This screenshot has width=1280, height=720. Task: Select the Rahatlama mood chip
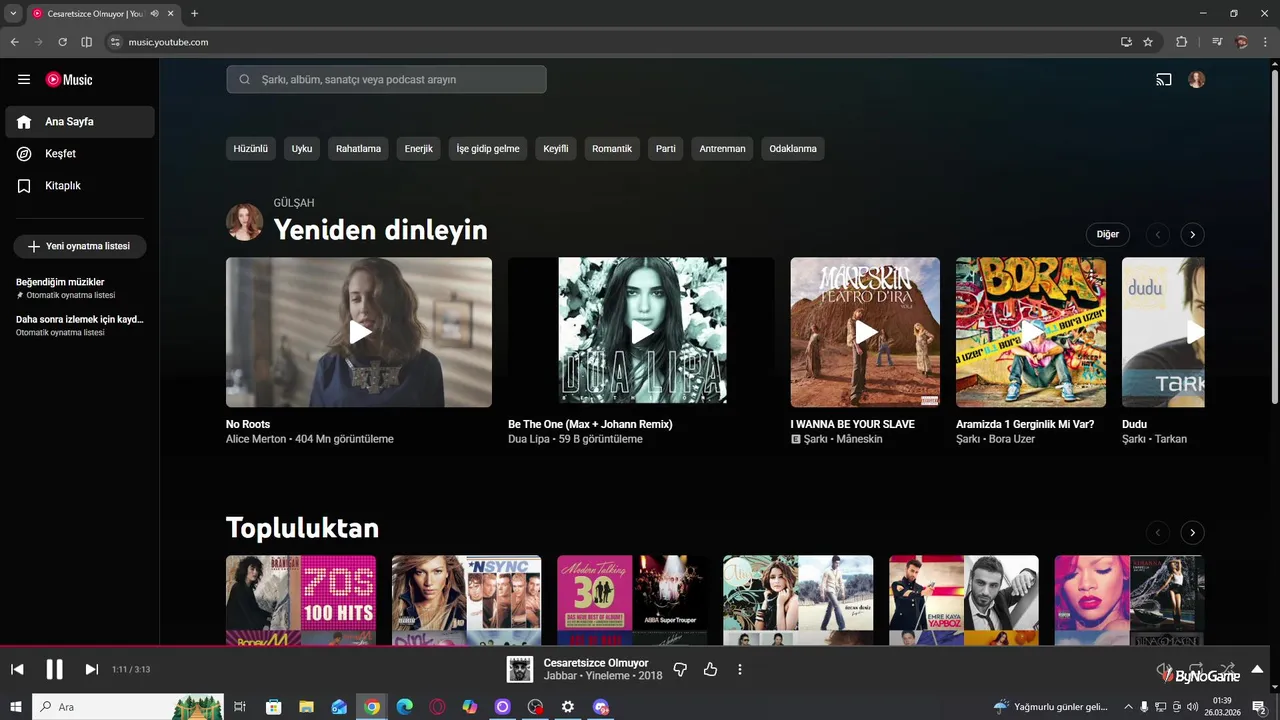pyautogui.click(x=358, y=149)
